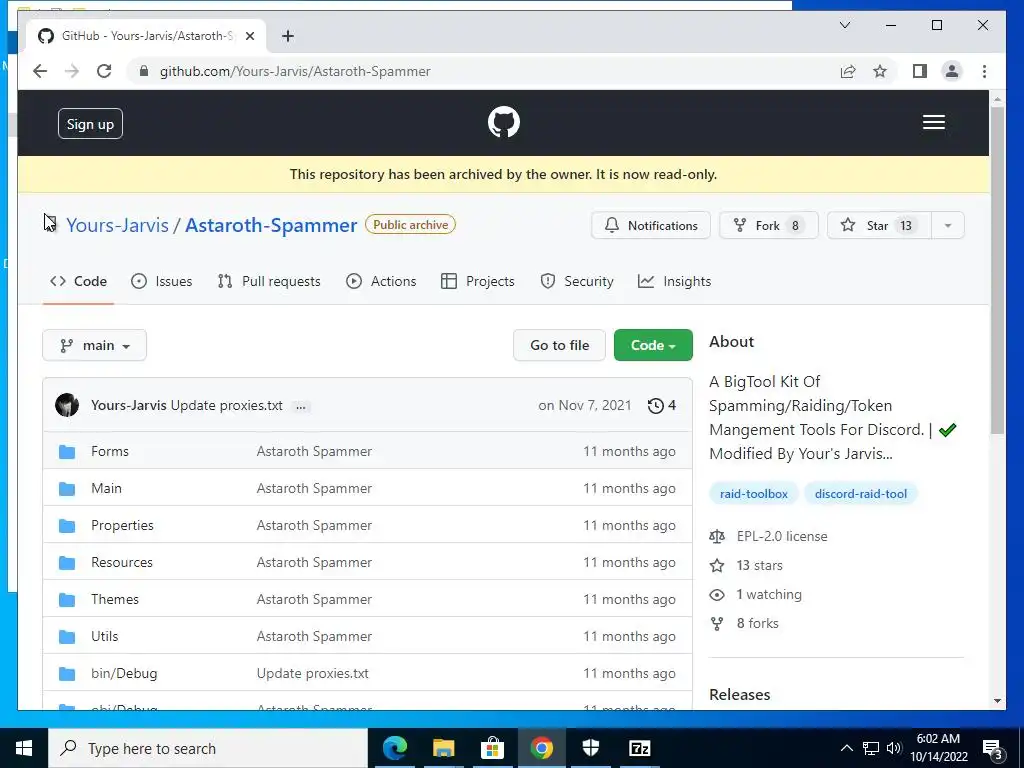Reload the page with the refresh icon
The width and height of the screenshot is (1024, 768).
(x=104, y=71)
